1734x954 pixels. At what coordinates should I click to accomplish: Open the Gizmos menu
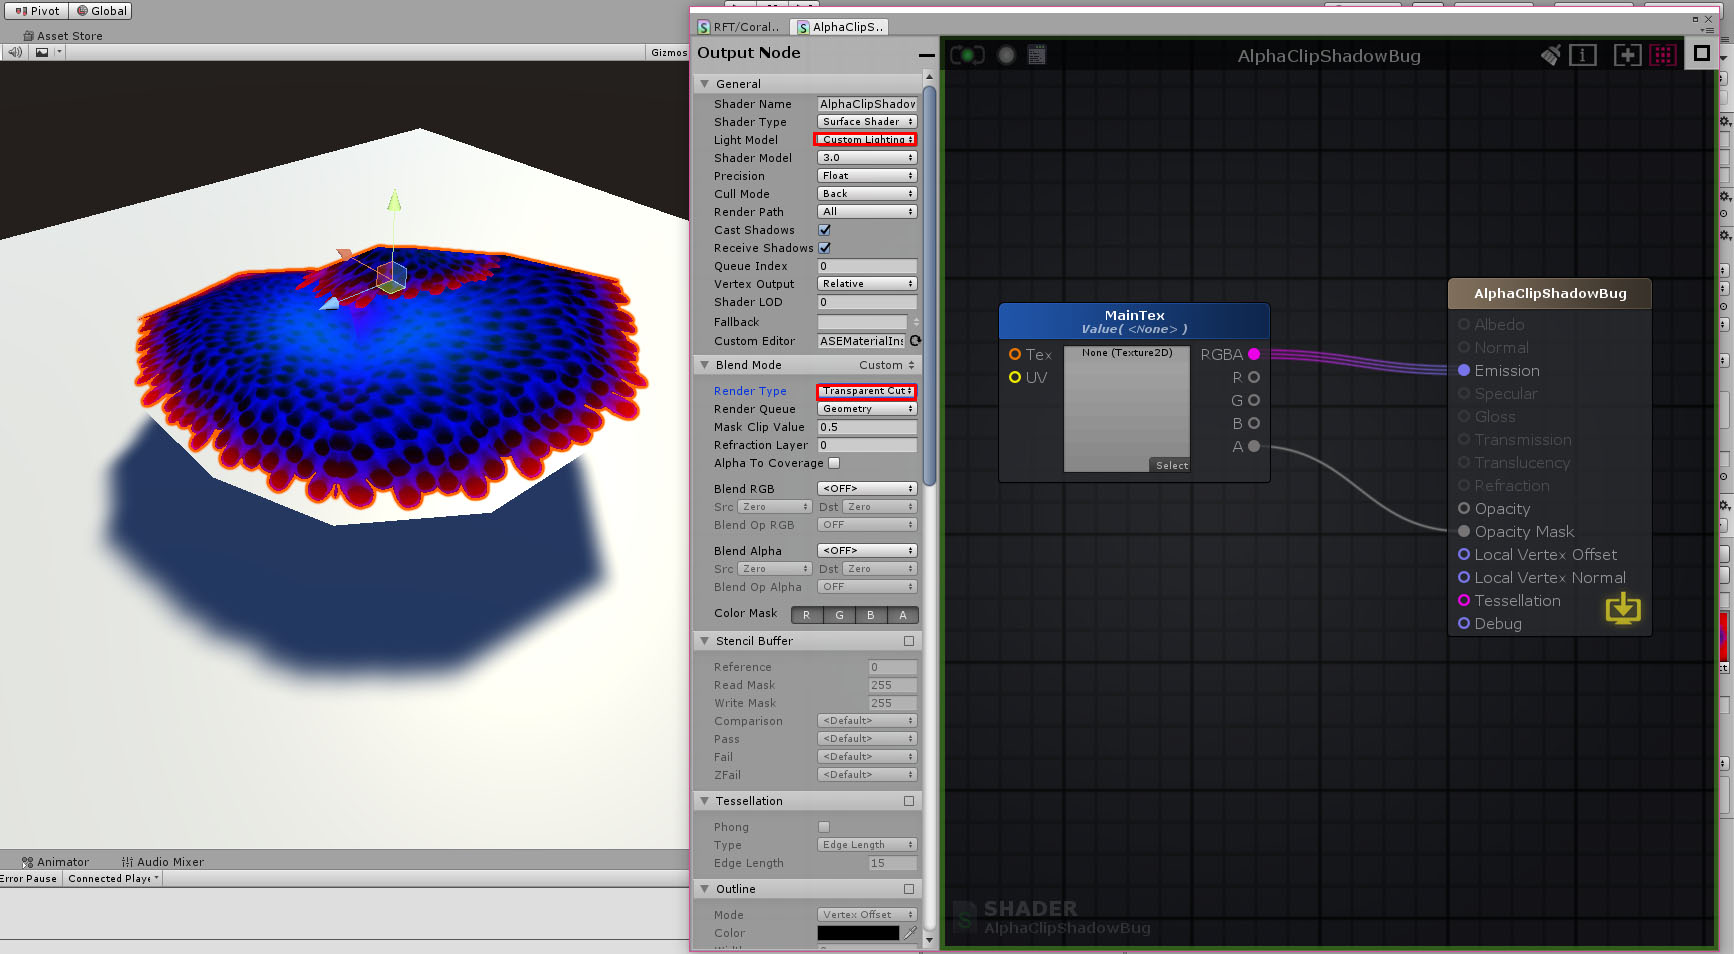(668, 52)
